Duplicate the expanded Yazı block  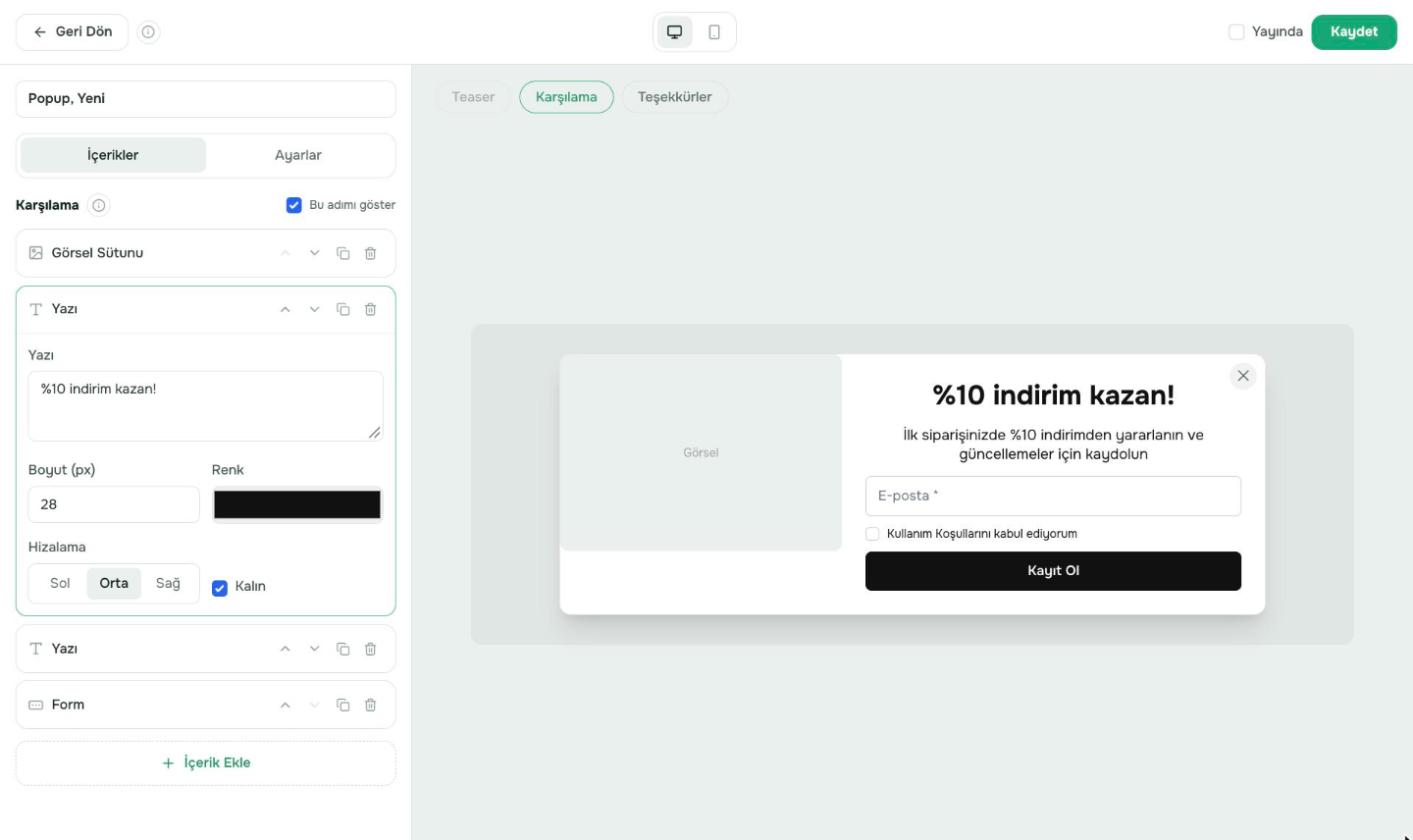pyautogui.click(x=343, y=309)
